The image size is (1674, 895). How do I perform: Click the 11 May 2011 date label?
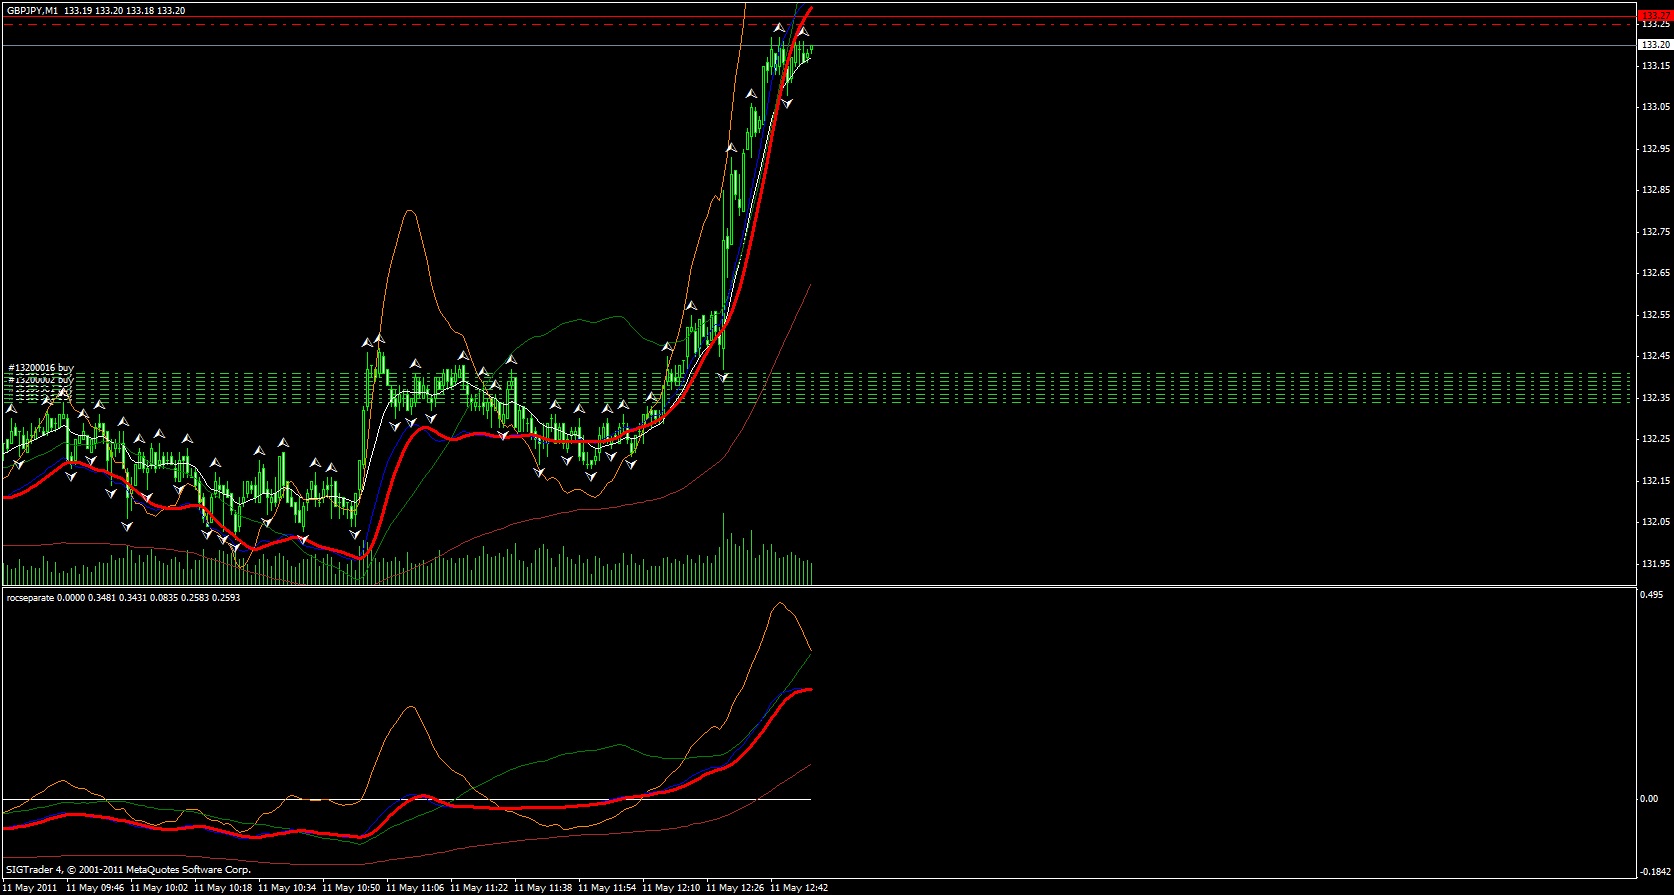point(30,888)
